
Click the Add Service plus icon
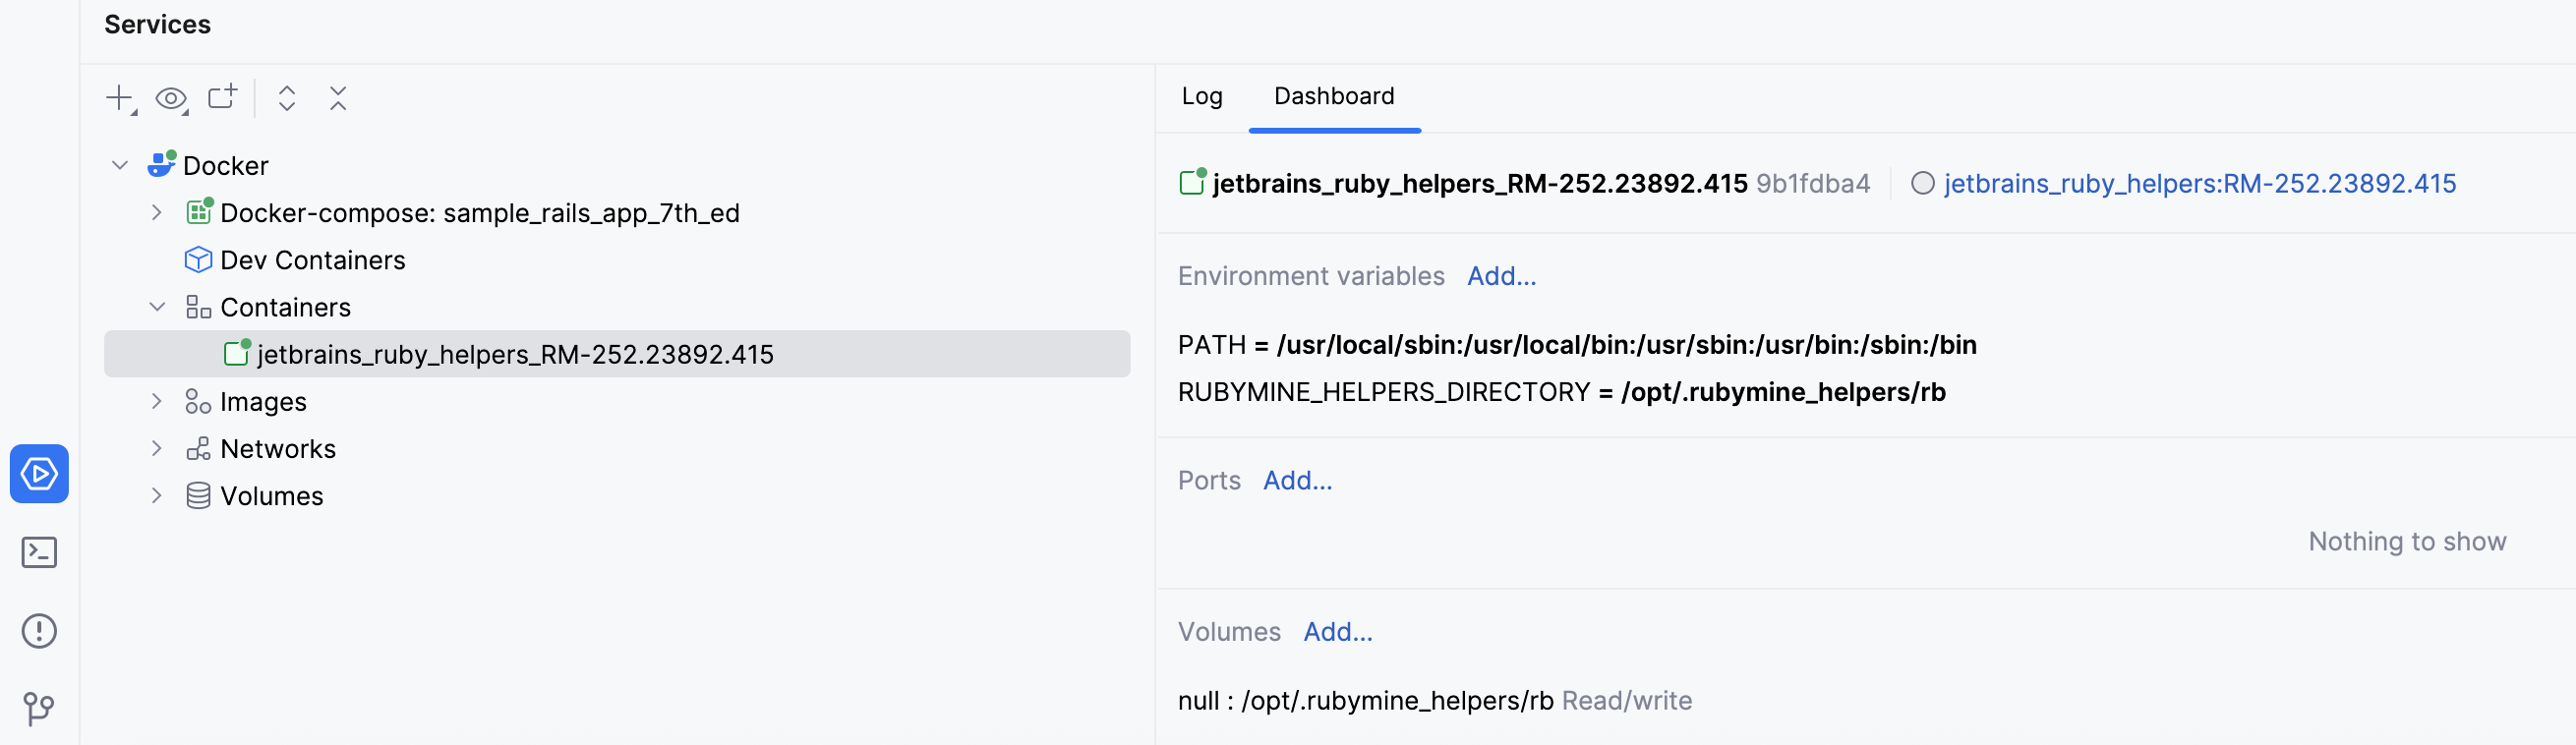point(119,98)
